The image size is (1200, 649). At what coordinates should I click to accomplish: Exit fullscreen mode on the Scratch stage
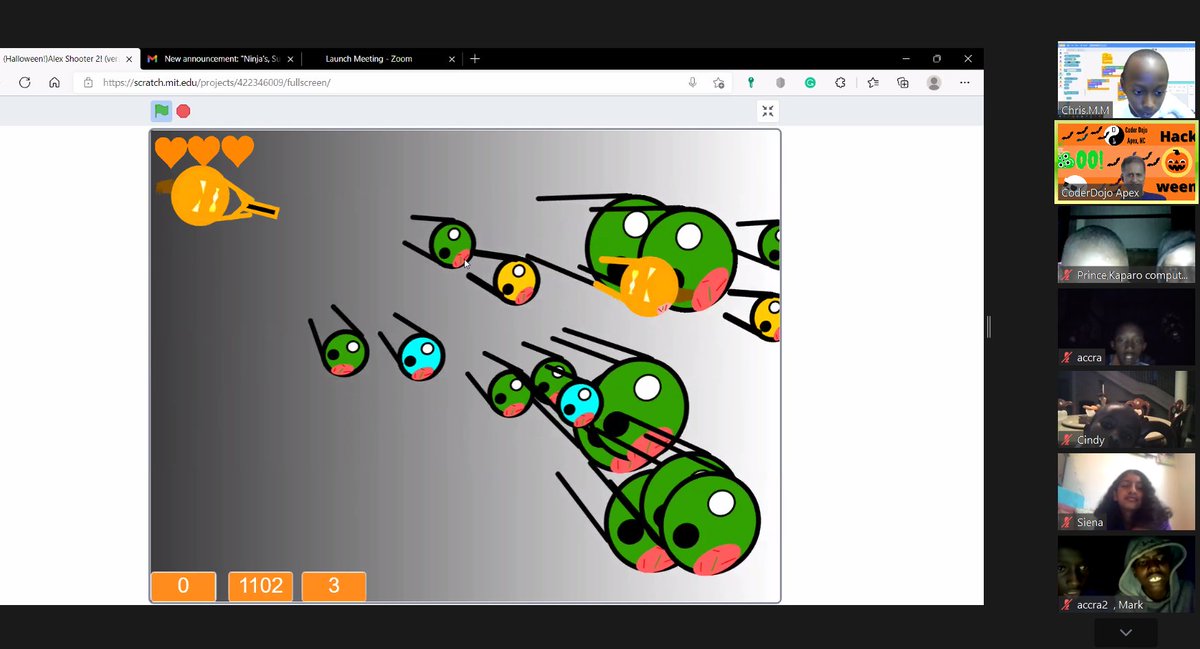(x=768, y=111)
